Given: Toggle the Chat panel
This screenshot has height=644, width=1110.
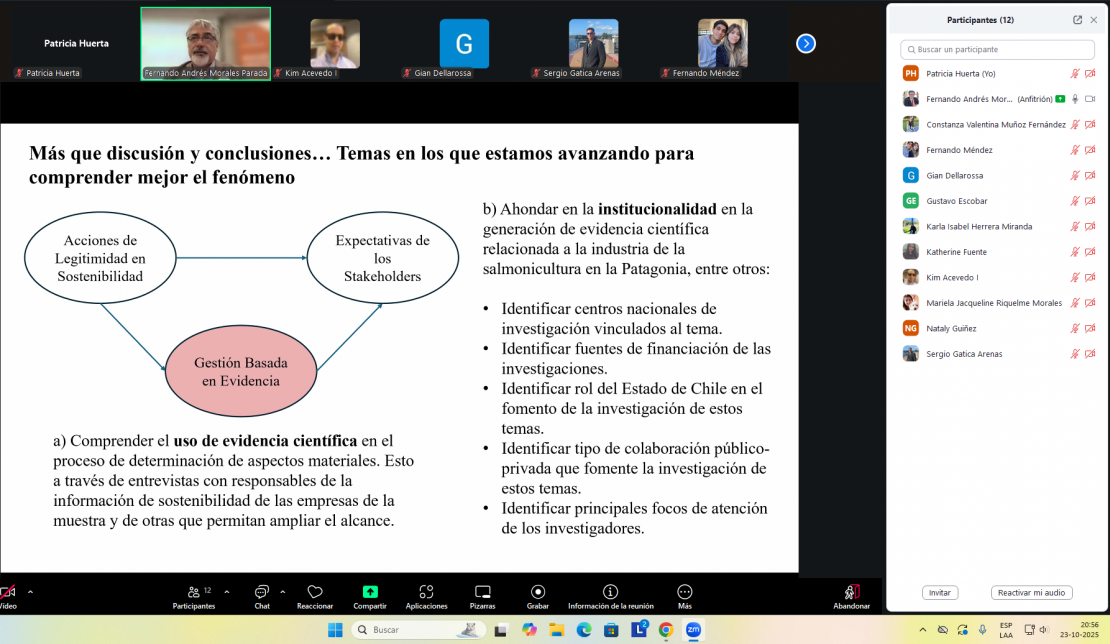Looking at the screenshot, I should 262,592.
